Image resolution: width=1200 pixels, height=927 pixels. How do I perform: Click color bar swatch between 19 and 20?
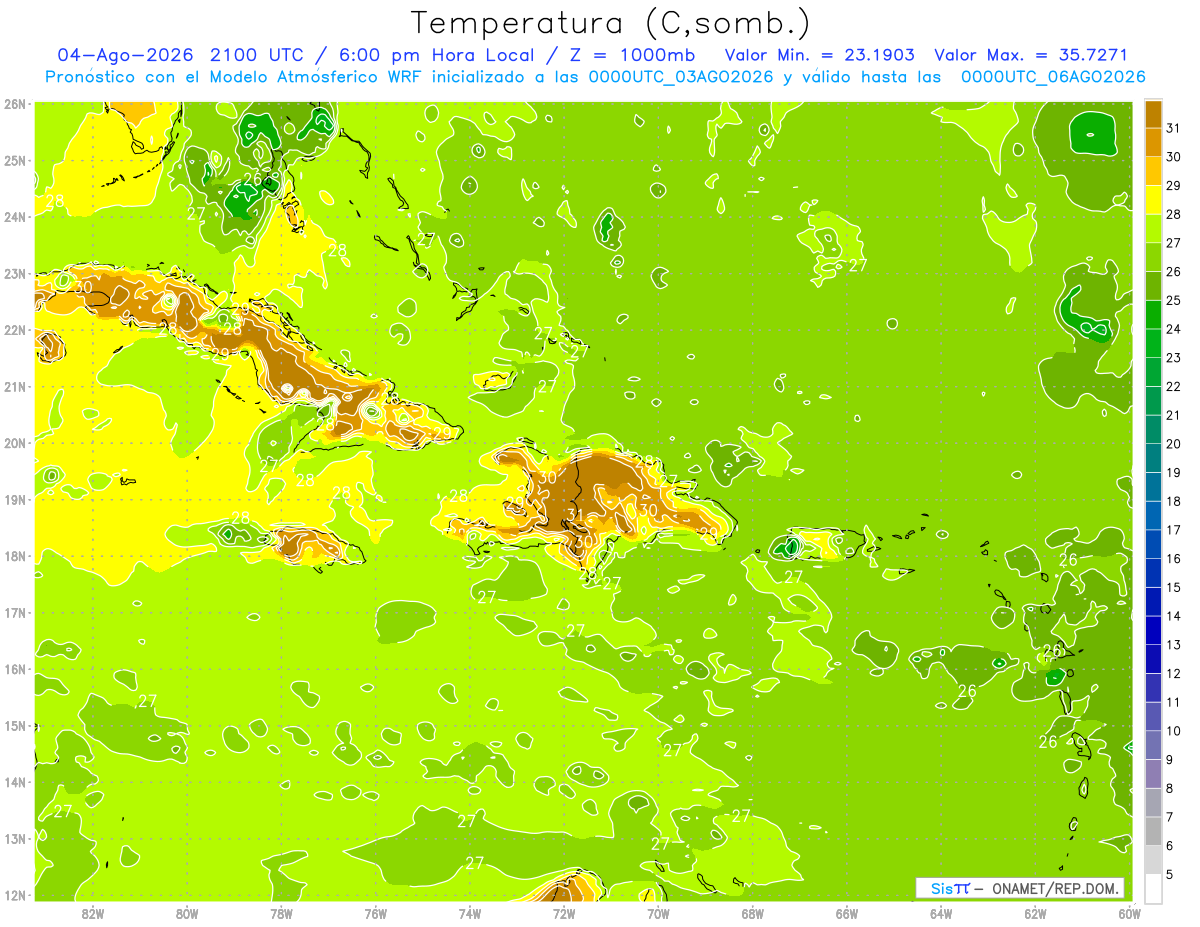point(1153,458)
